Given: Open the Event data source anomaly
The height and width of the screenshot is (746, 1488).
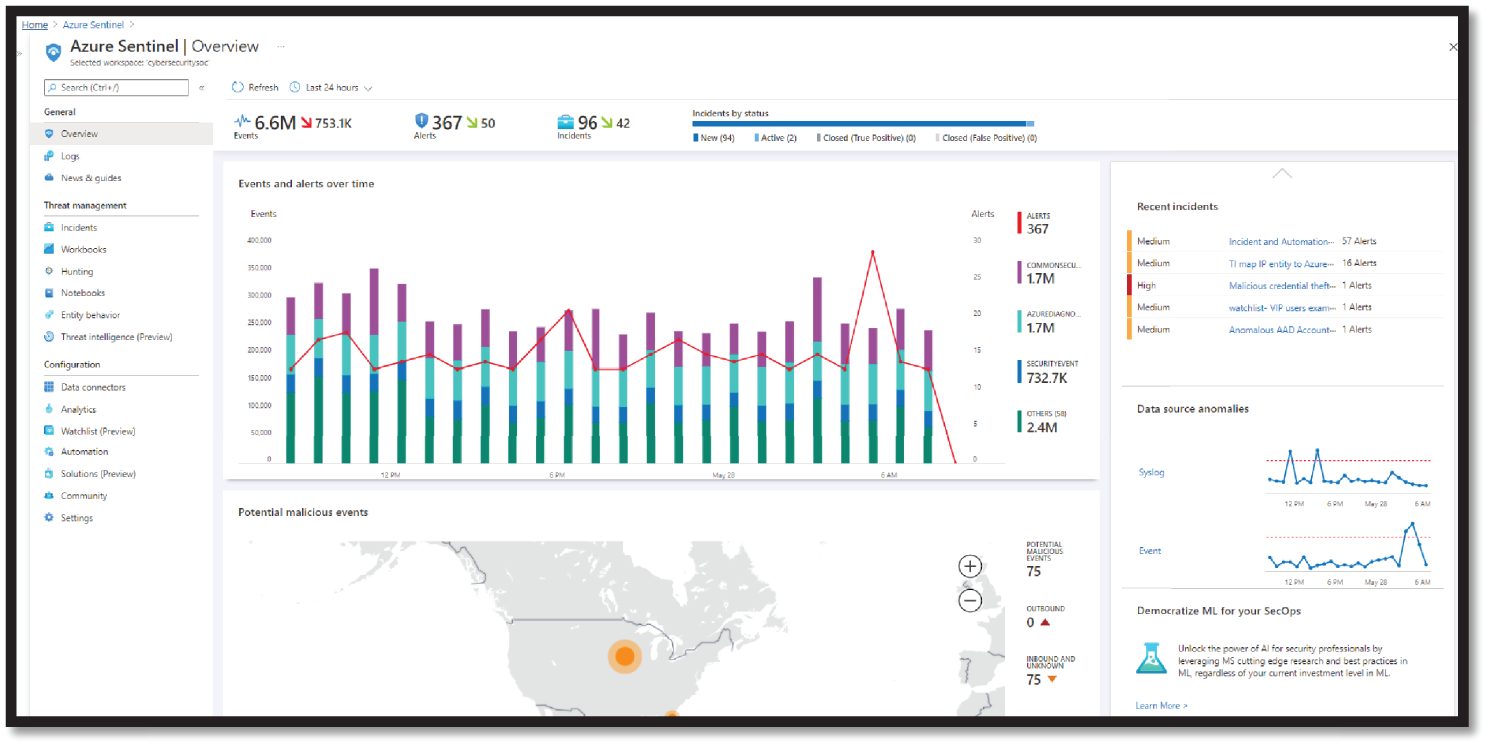Looking at the screenshot, I should pyautogui.click(x=1150, y=551).
